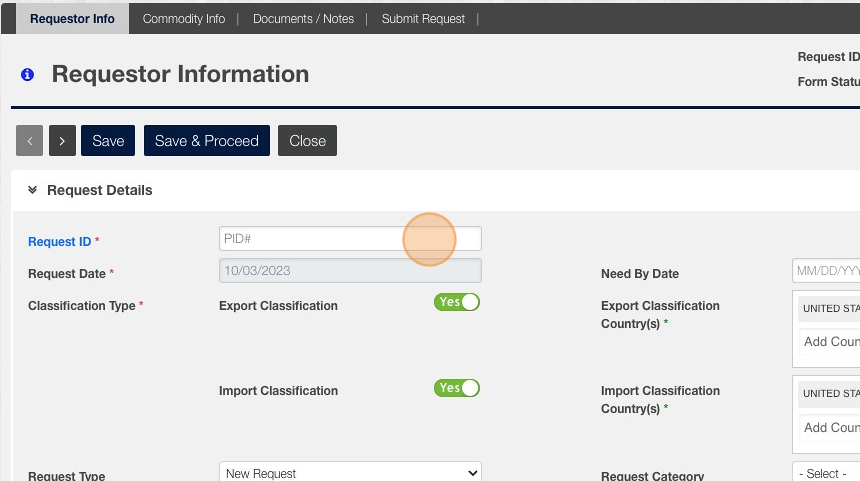Click the Request Details heading

click(x=100, y=190)
